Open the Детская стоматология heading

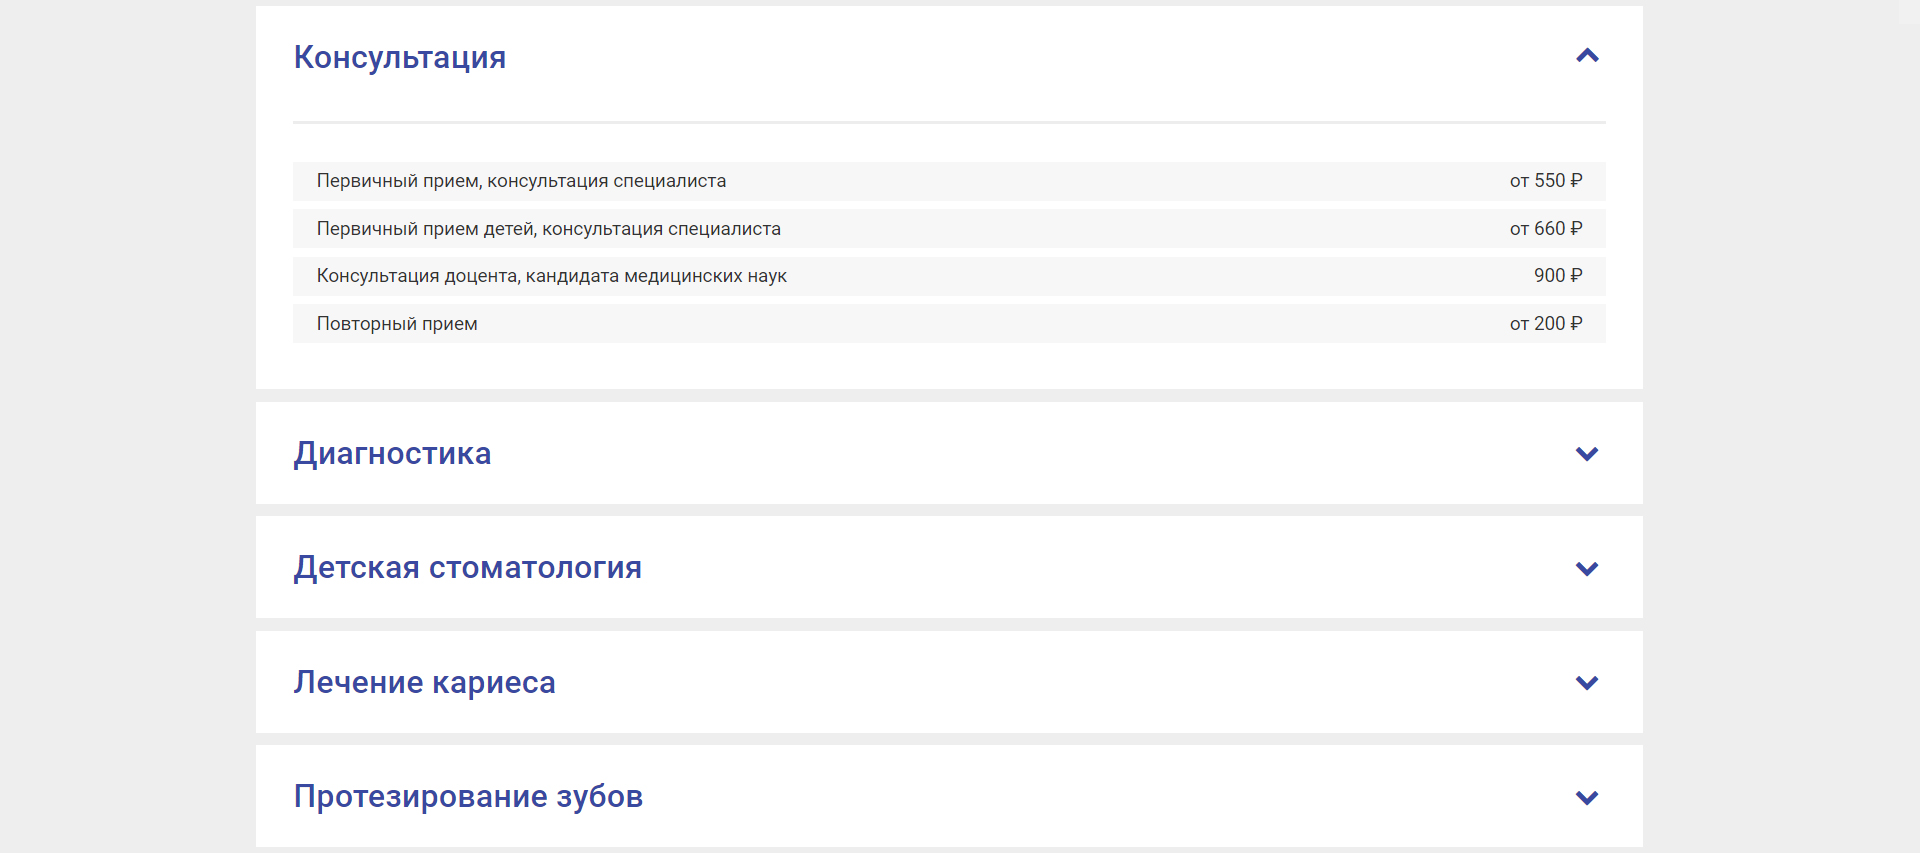click(467, 568)
